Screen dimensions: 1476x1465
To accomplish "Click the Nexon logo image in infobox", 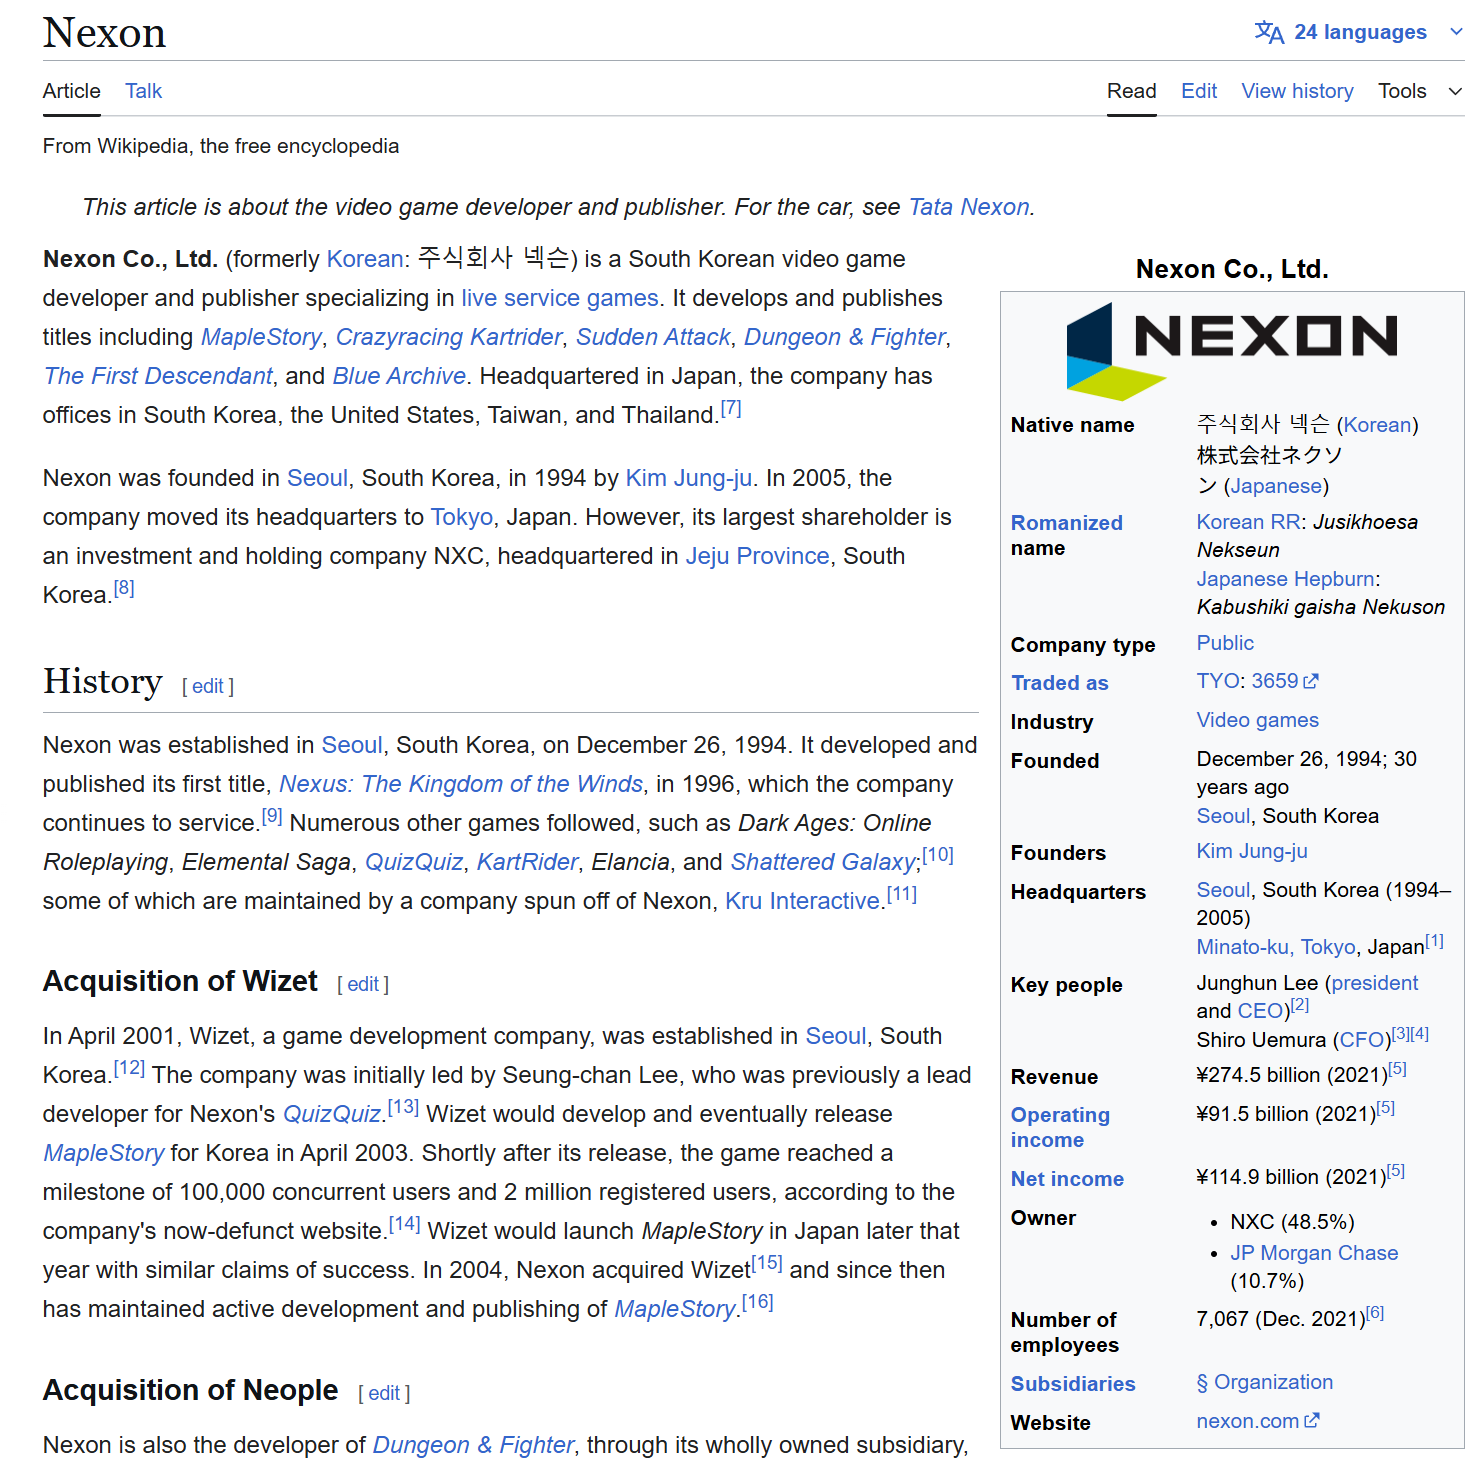I will click(x=1232, y=351).
